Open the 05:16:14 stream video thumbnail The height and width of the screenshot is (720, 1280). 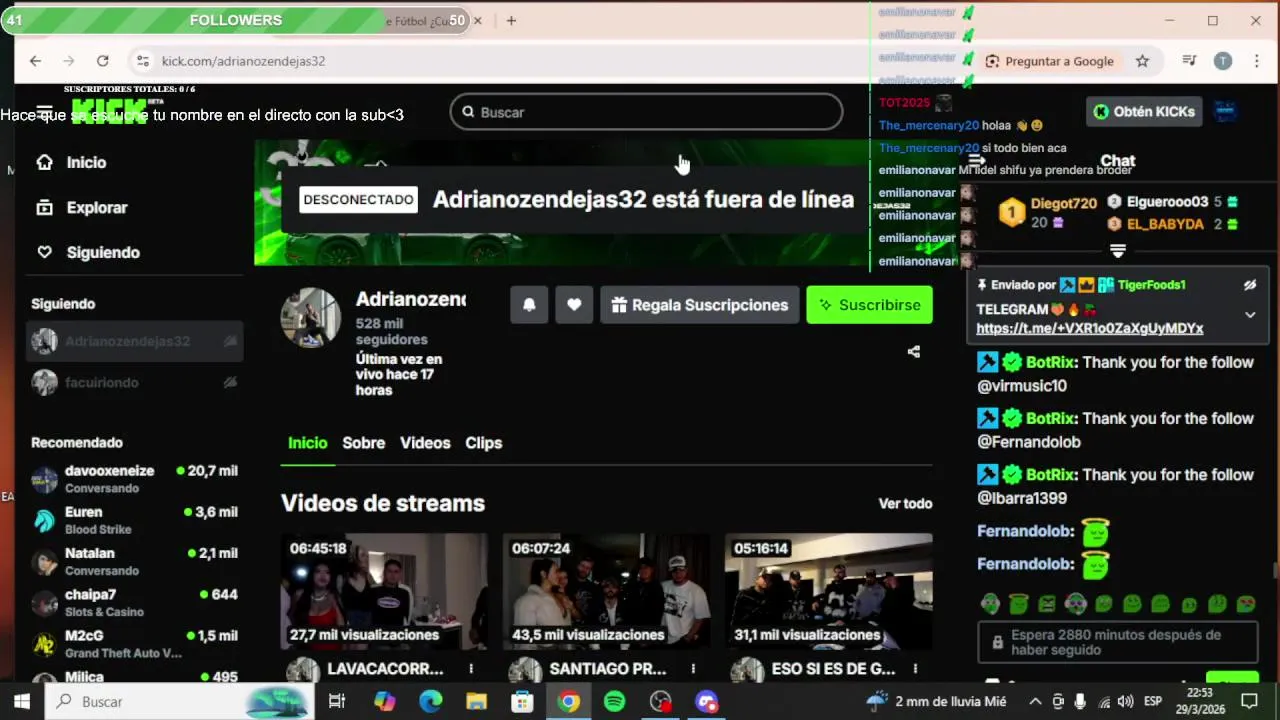pyautogui.click(x=828, y=591)
